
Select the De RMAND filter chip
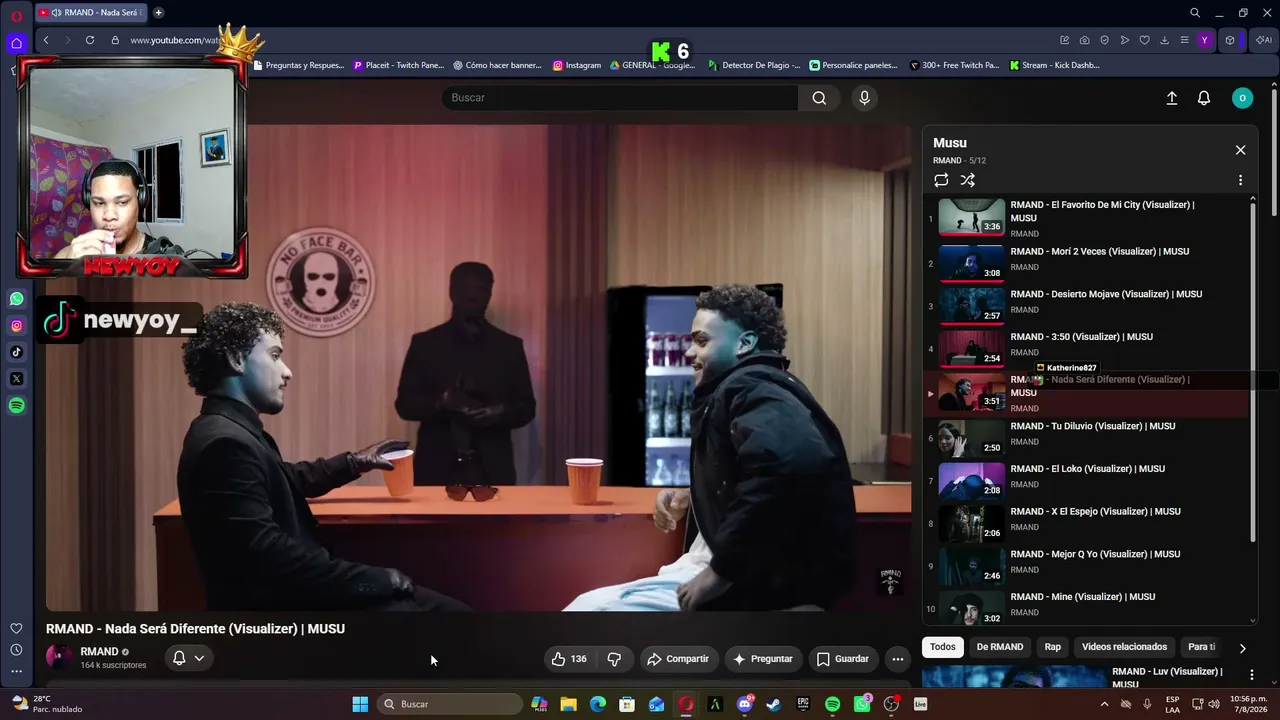[1000, 647]
